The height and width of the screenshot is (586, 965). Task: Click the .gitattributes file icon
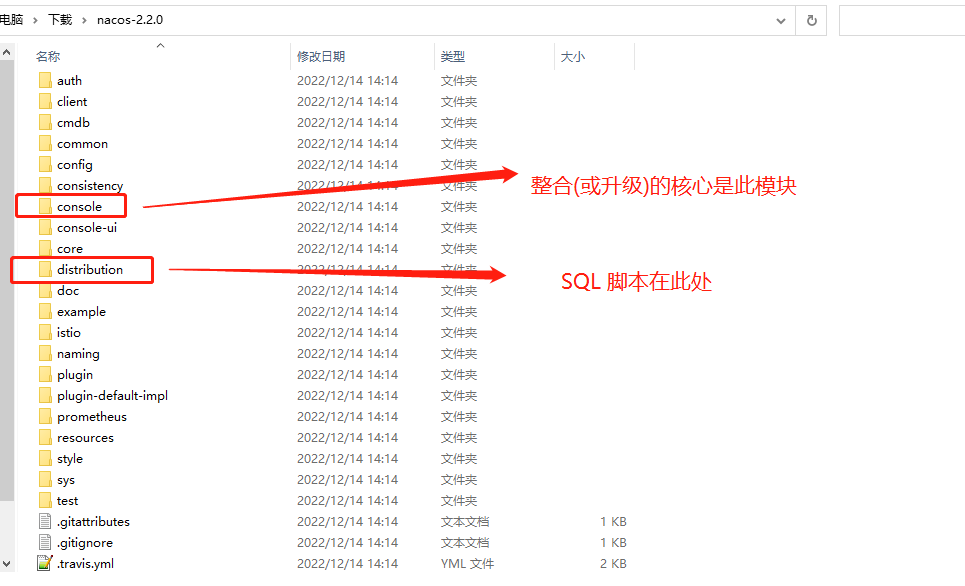point(45,521)
